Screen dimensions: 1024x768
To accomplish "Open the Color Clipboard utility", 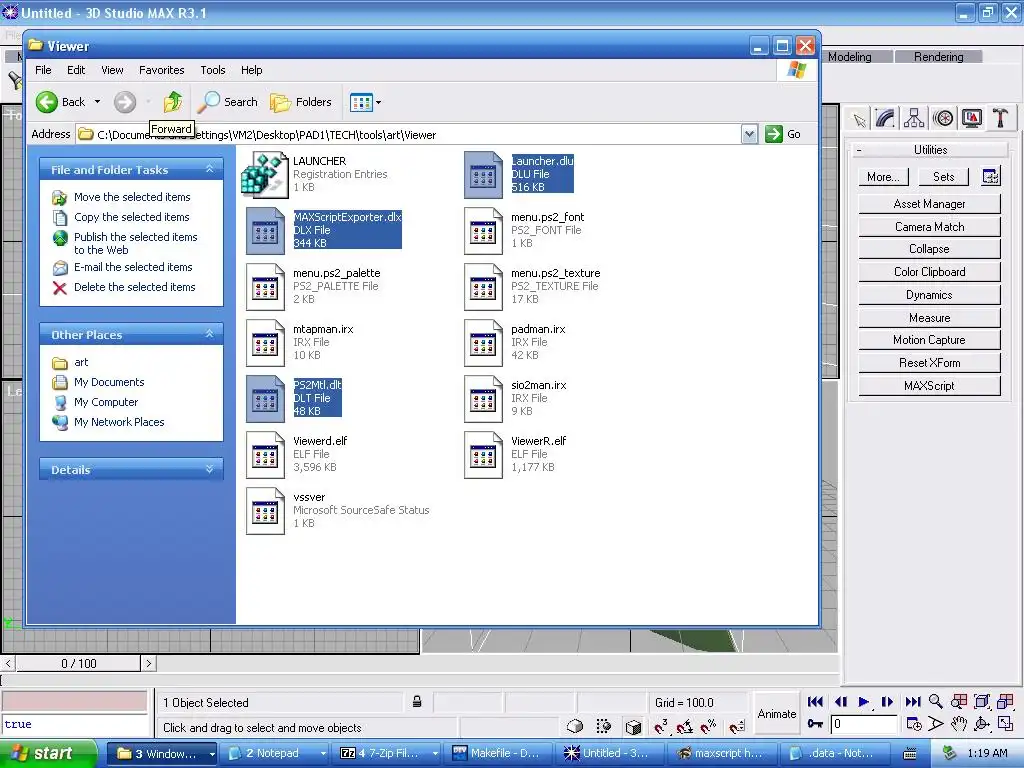I will 929,272.
